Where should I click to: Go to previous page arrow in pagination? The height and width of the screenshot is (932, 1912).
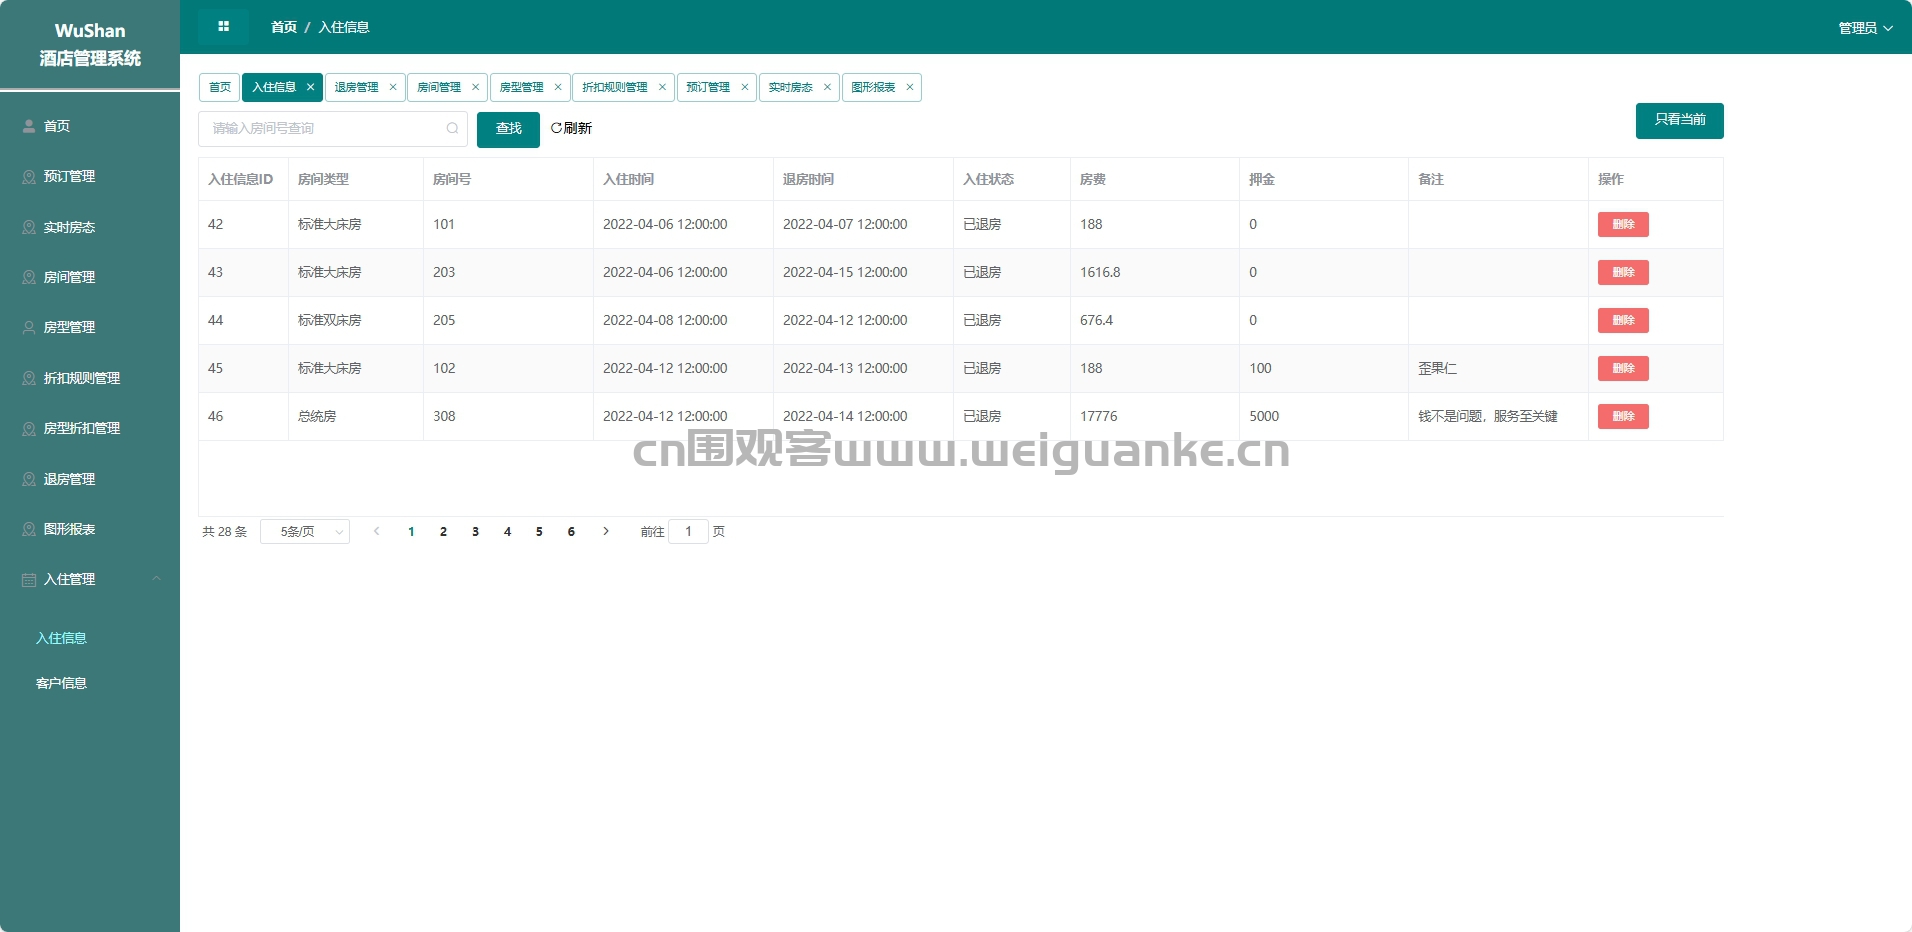pos(377,531)
